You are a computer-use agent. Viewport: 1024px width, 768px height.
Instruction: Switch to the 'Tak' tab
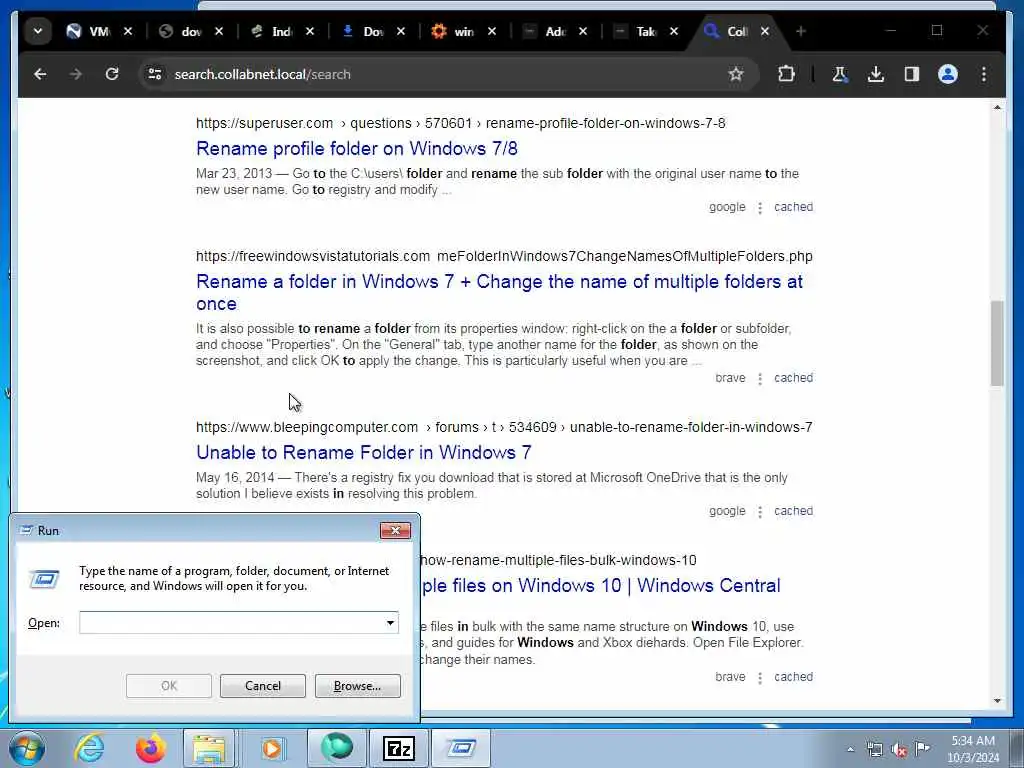pyautogui.click(x=637, y=31)
